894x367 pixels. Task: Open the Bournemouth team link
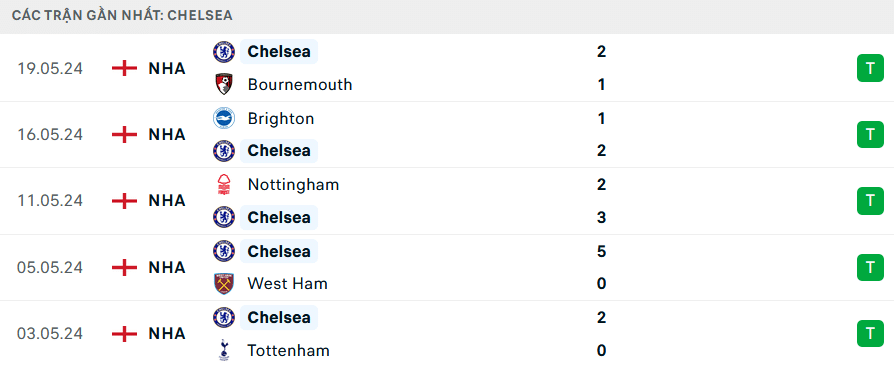click(300, 84)
